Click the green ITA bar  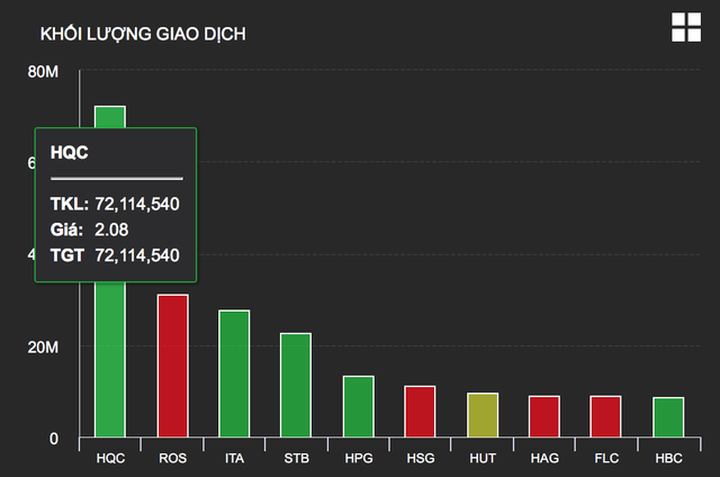[234, 374]
